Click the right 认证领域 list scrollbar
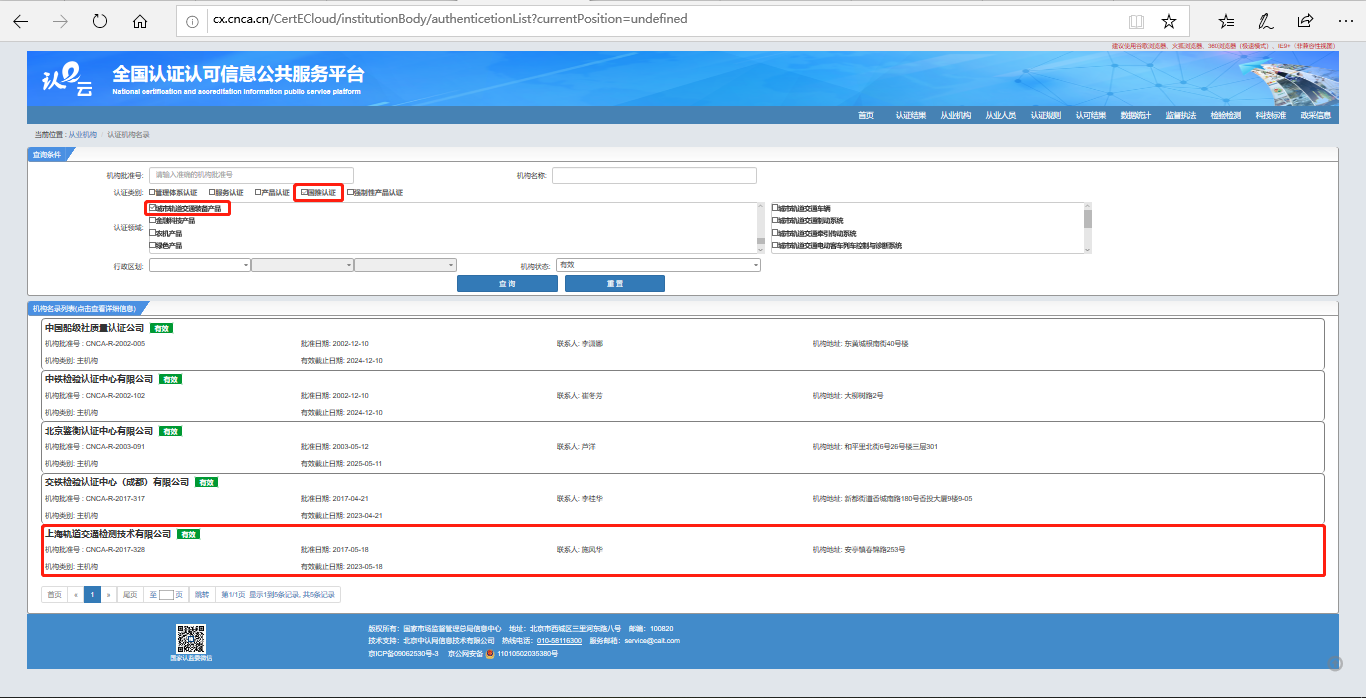 (1087, 228)
